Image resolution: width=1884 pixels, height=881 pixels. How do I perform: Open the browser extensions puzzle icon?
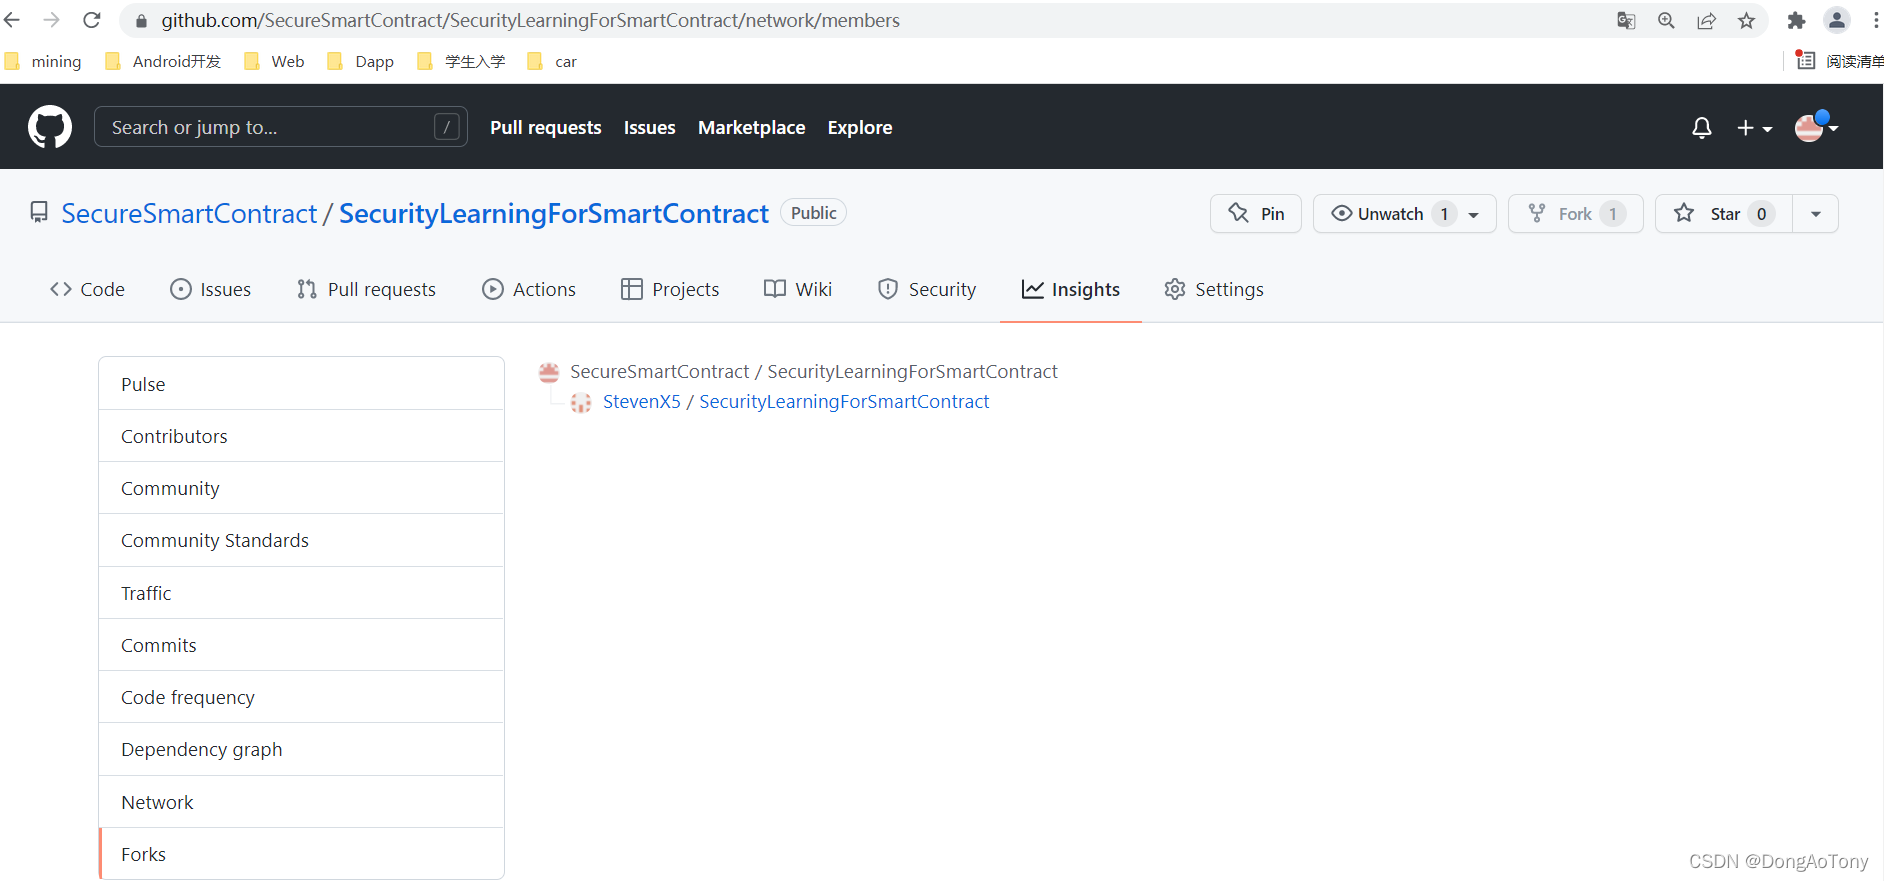[x=1796, y=20]
